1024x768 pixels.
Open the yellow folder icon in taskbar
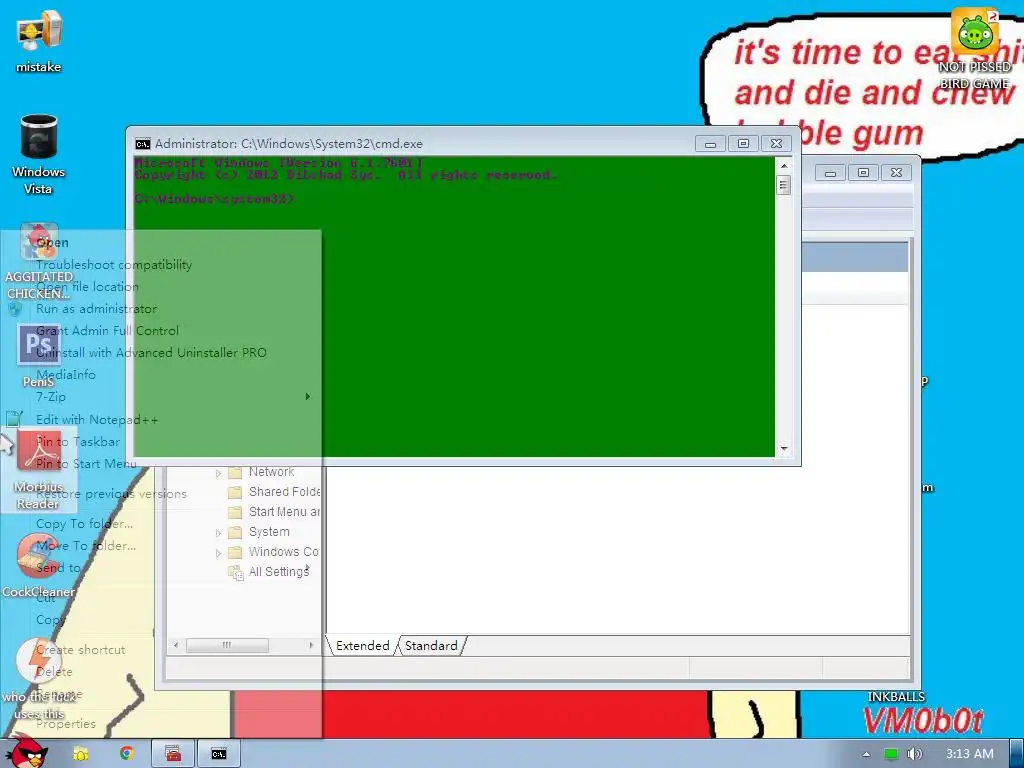coord(81,754)
